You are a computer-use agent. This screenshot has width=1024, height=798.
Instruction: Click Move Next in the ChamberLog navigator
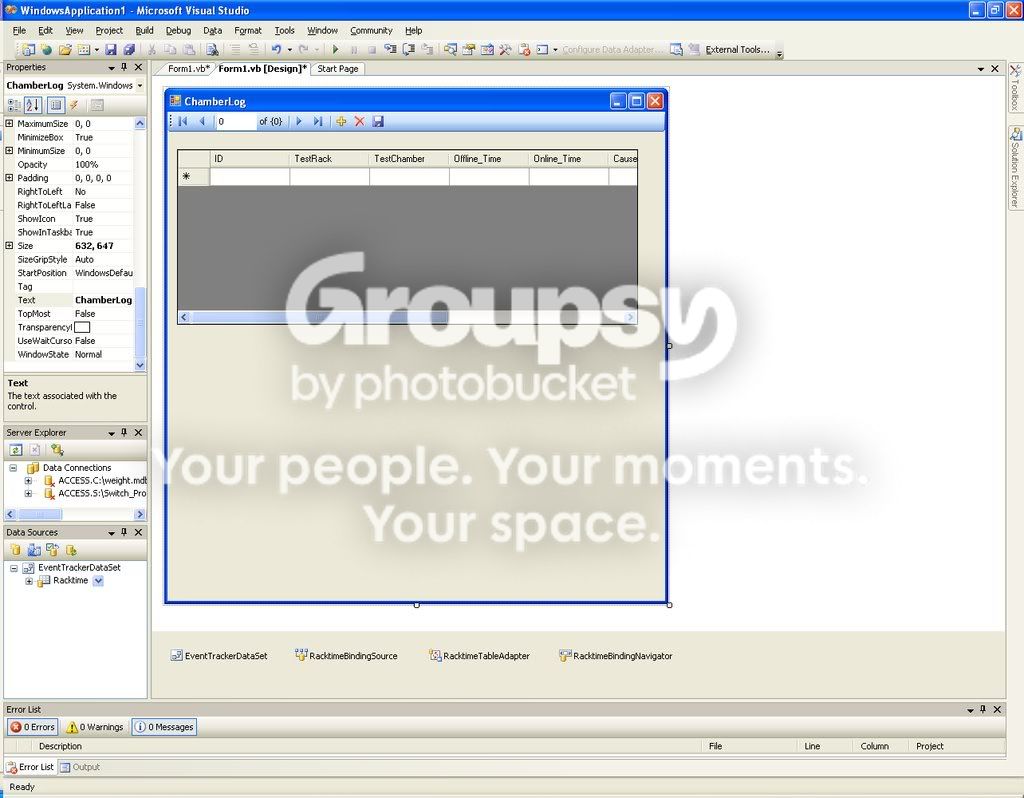click(x=299, y=121)
